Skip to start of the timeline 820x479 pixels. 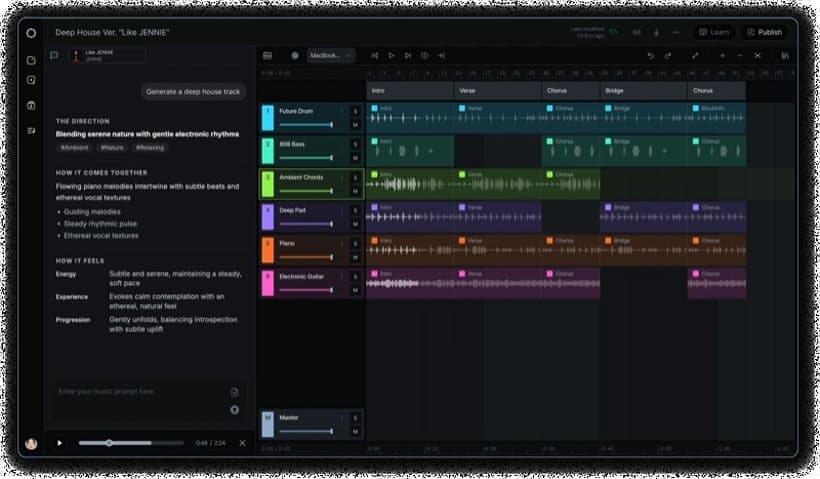click(x=375, y=55)
